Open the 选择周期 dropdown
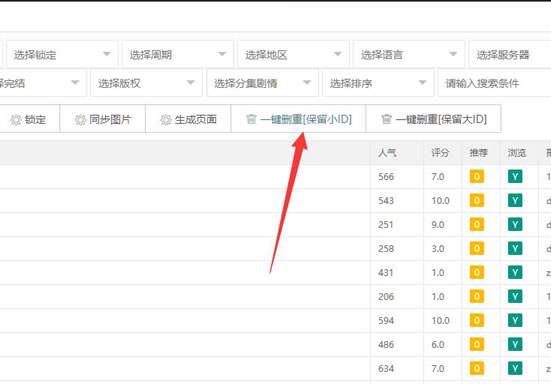551x384 pixels. click(177, 54)
